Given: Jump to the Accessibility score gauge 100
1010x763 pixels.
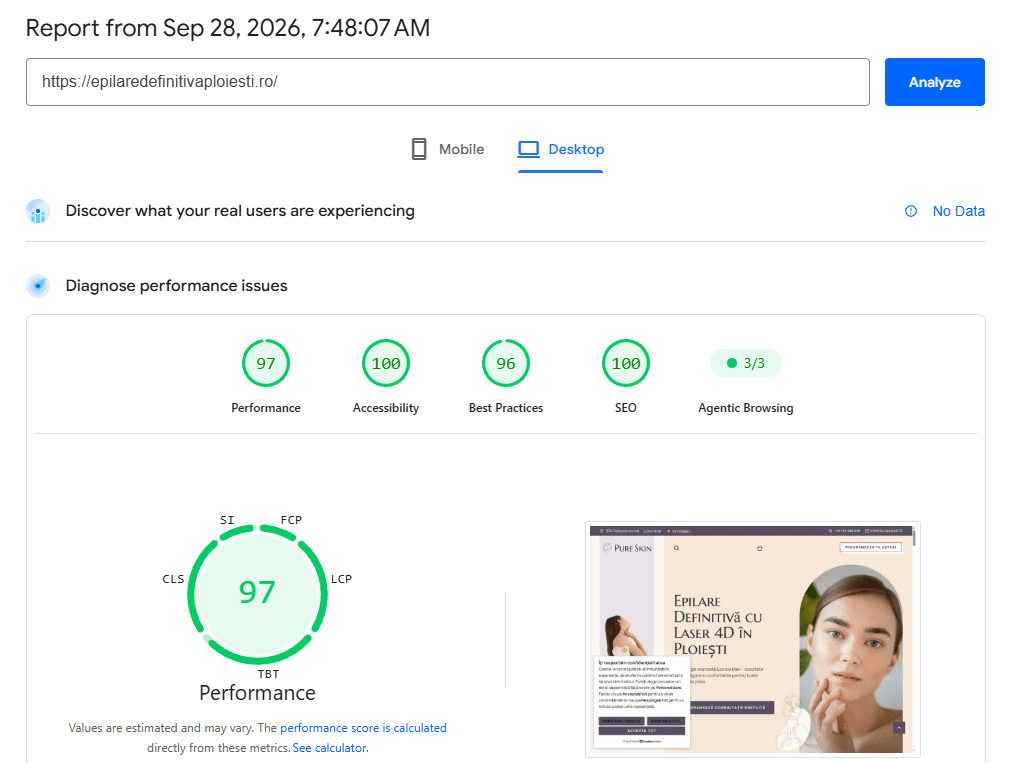Looking at the screenshot, I should click(386, 363).
